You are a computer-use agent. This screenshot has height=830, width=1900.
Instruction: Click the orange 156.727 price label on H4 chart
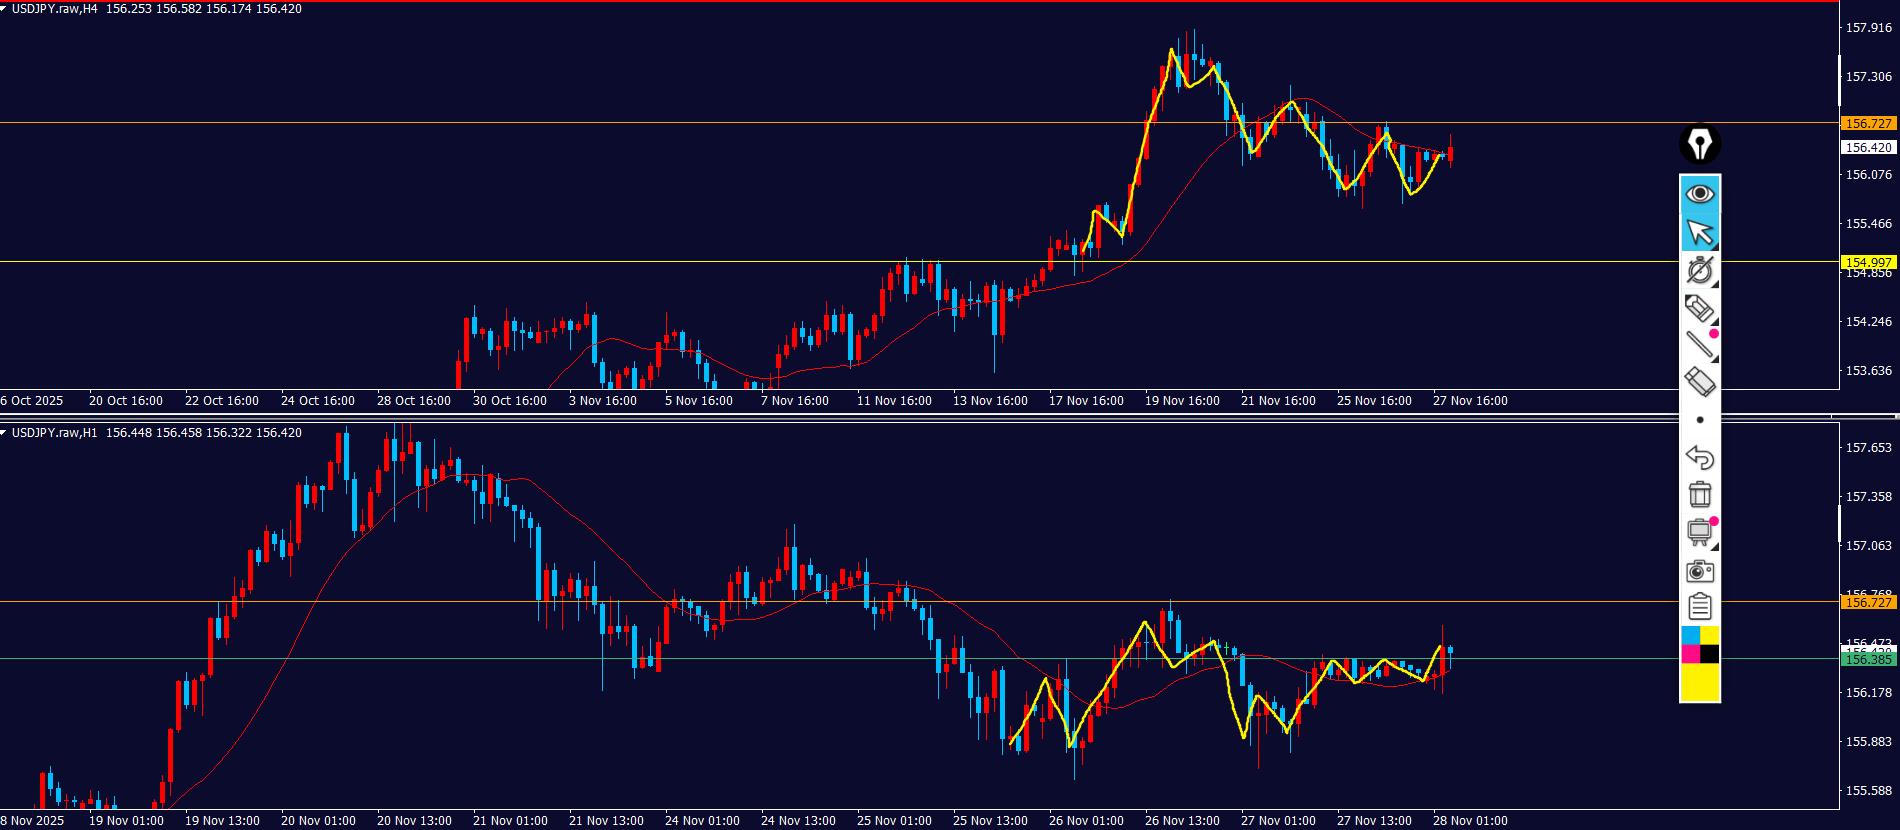point(1868,123)
